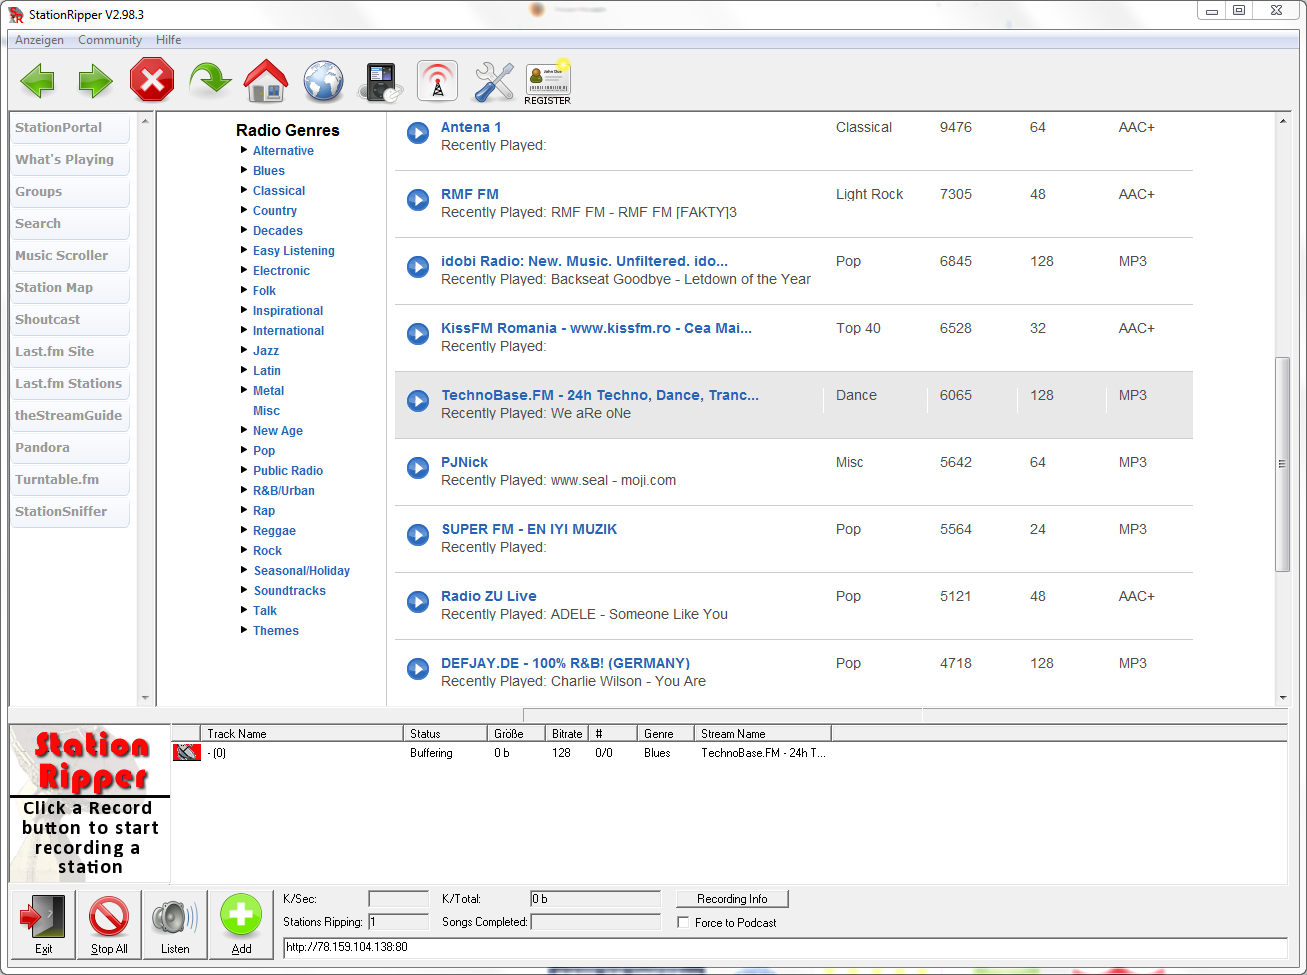Expand the Jazz genre arrow

tap(244, 350)
